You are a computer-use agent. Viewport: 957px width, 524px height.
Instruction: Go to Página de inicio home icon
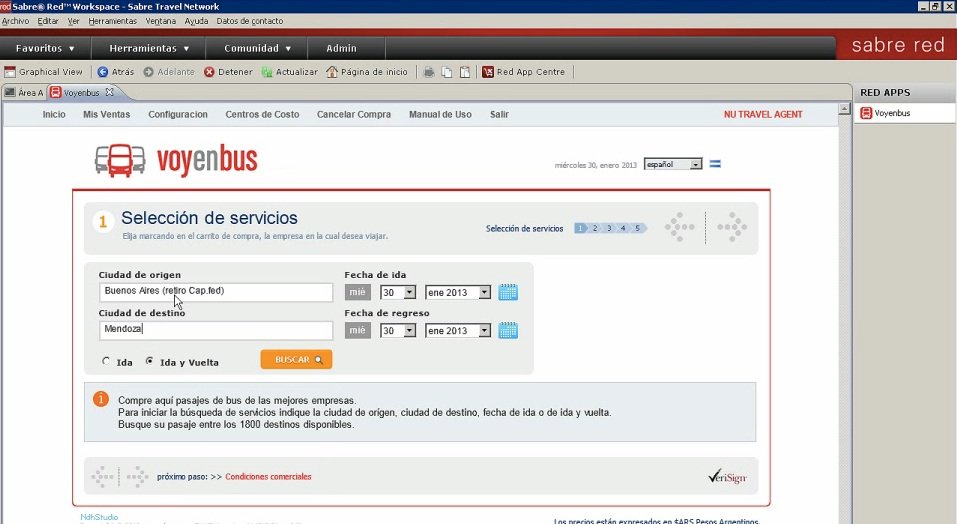(334, 72)
